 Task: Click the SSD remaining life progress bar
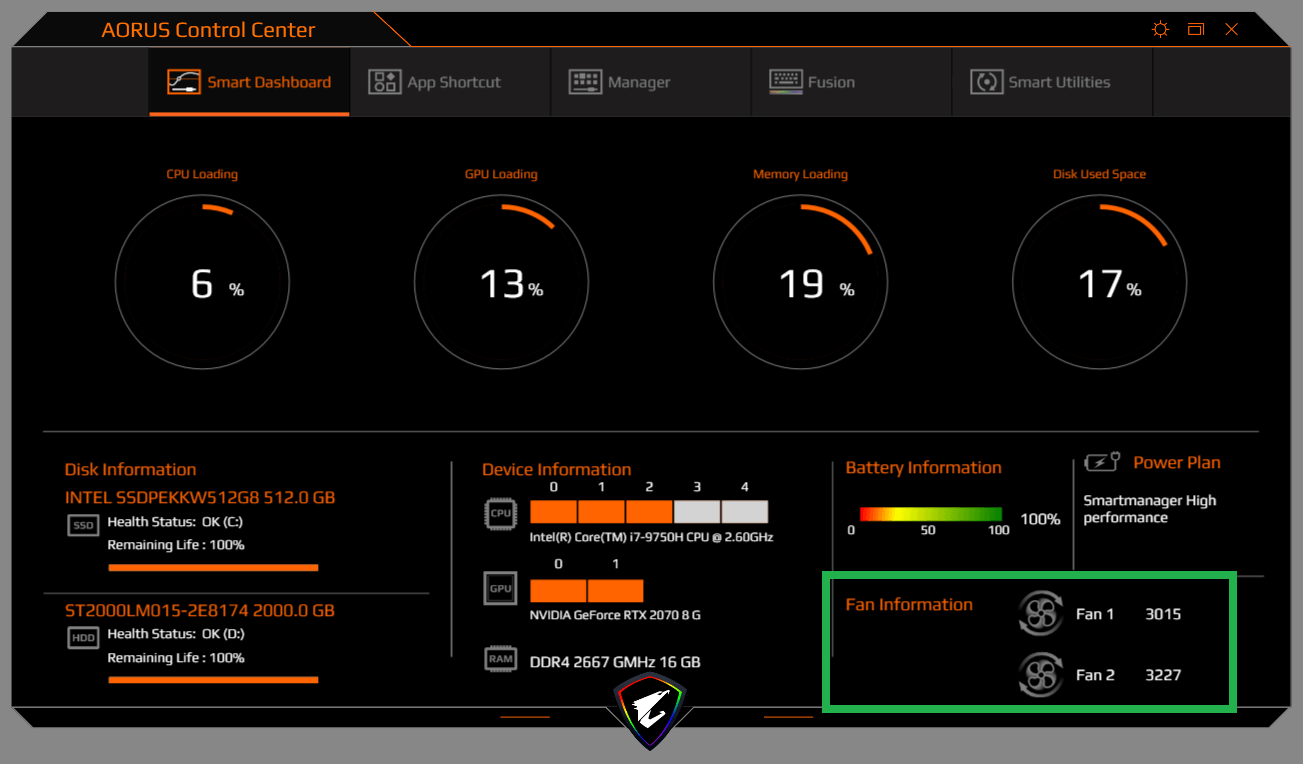(x=213, y=568)
